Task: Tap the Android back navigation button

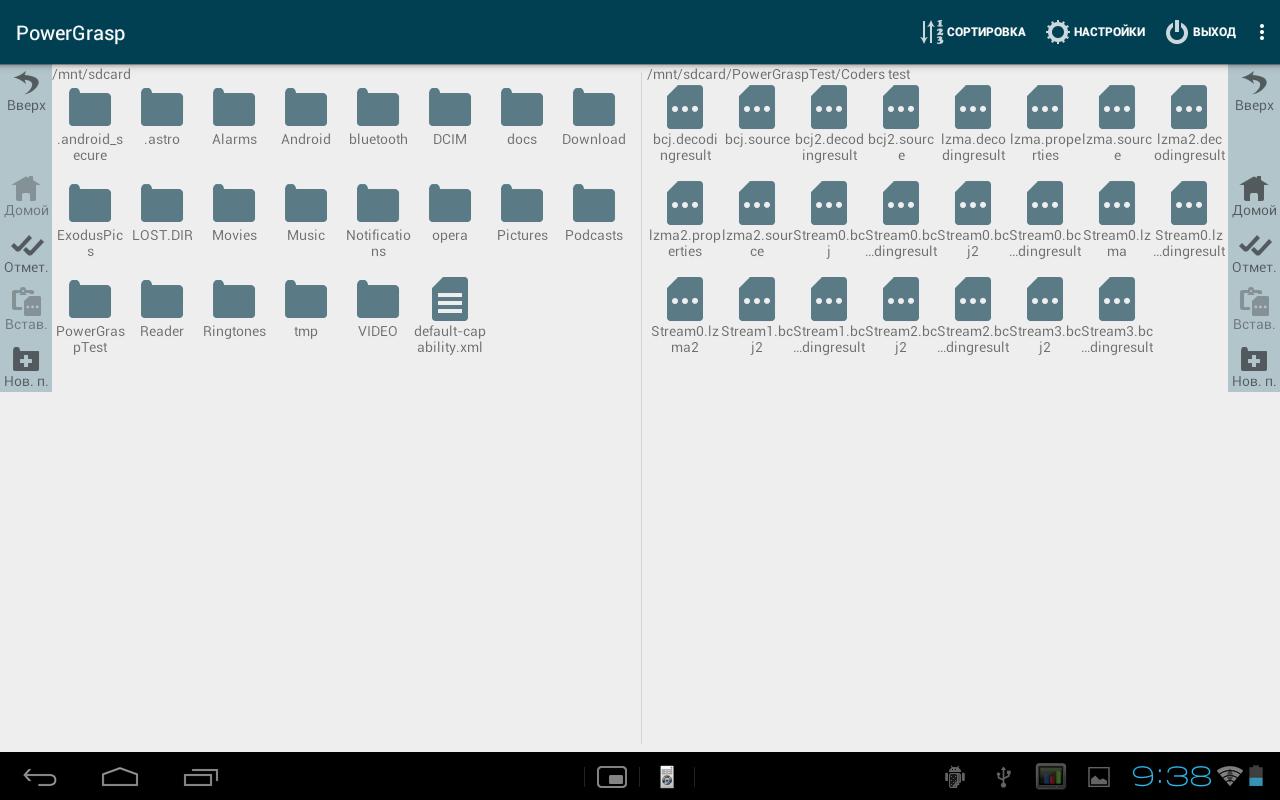Action: [40, 777]
